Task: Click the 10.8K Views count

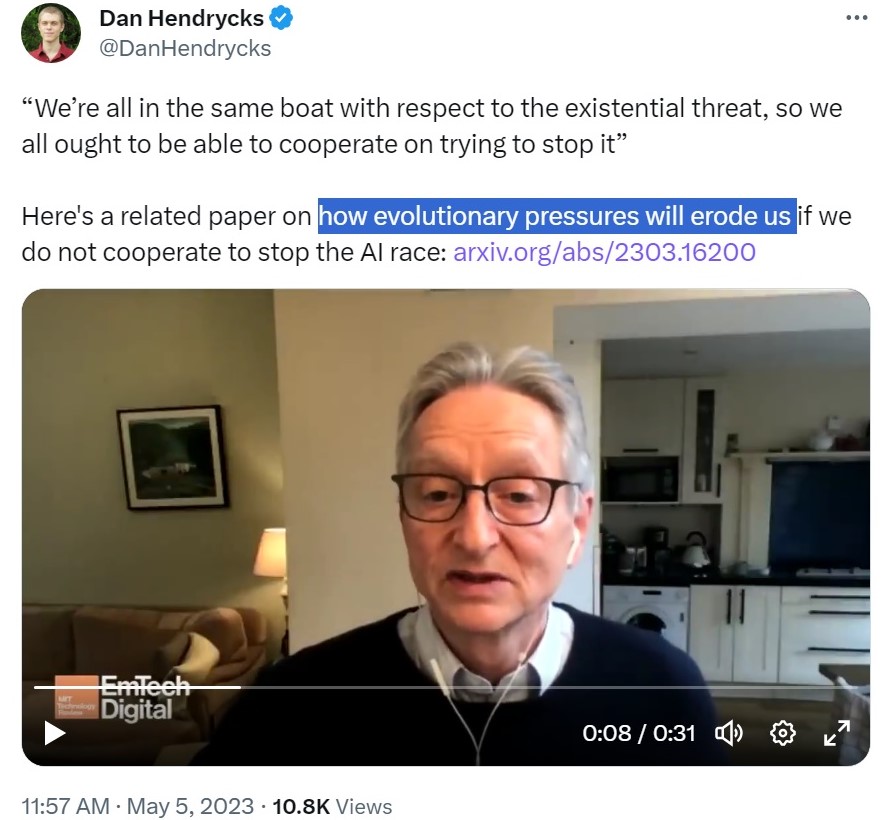Action: (x=332, y=806)
